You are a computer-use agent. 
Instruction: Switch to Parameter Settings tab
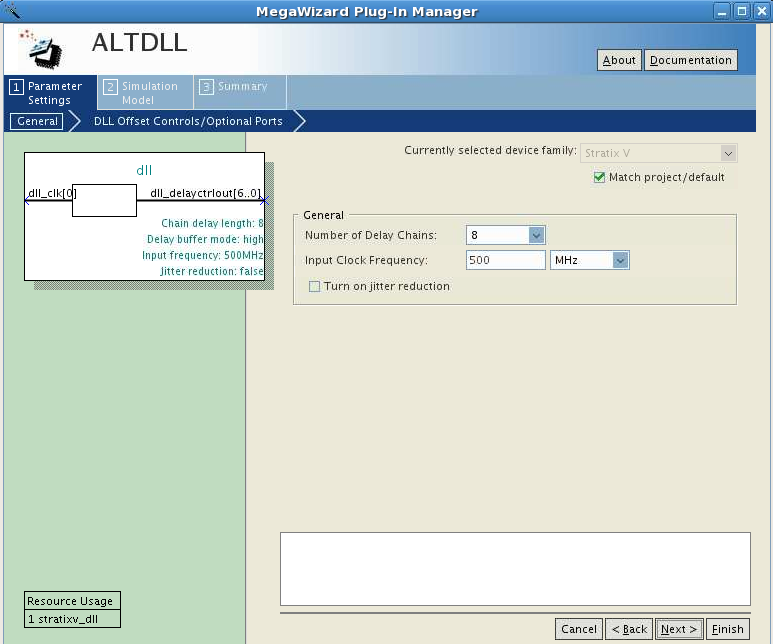(x=50, y=93)
